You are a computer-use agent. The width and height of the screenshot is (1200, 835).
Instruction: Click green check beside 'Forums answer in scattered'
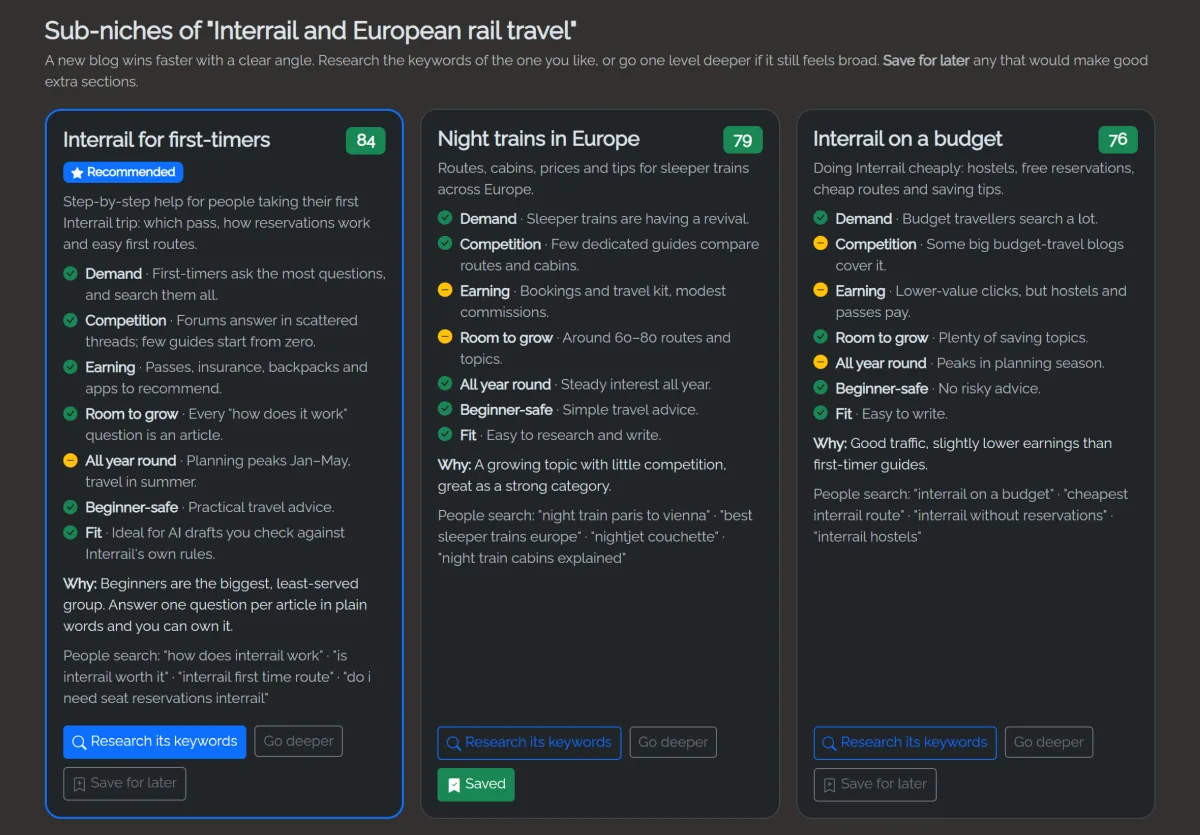coord(71,320)
